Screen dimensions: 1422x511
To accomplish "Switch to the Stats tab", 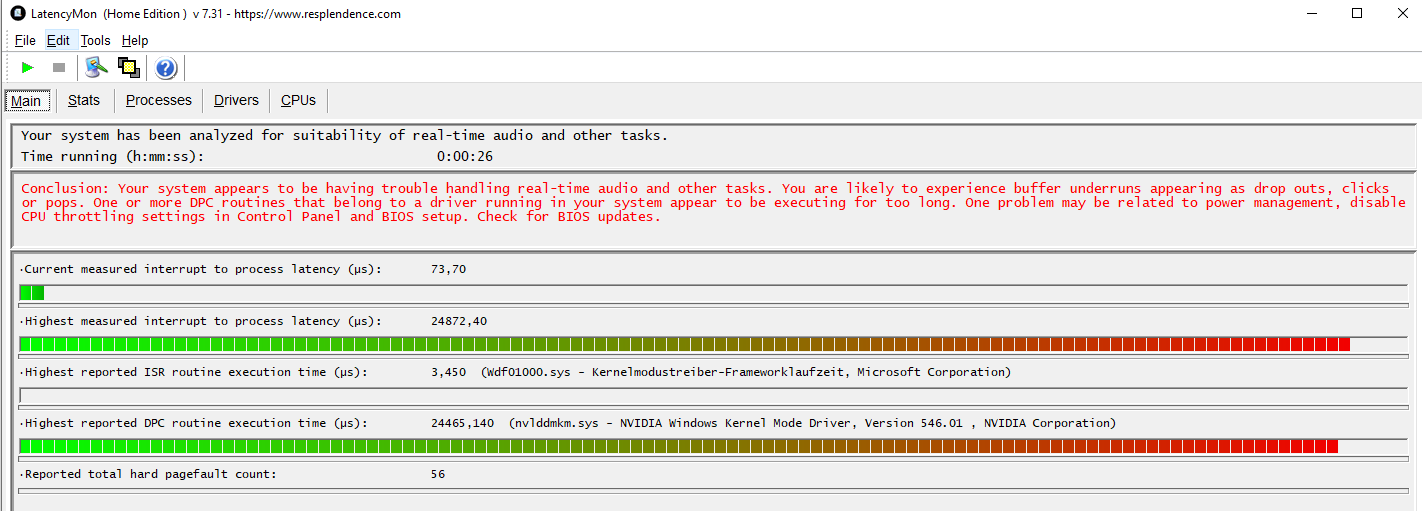I will (x=84, y=100).
